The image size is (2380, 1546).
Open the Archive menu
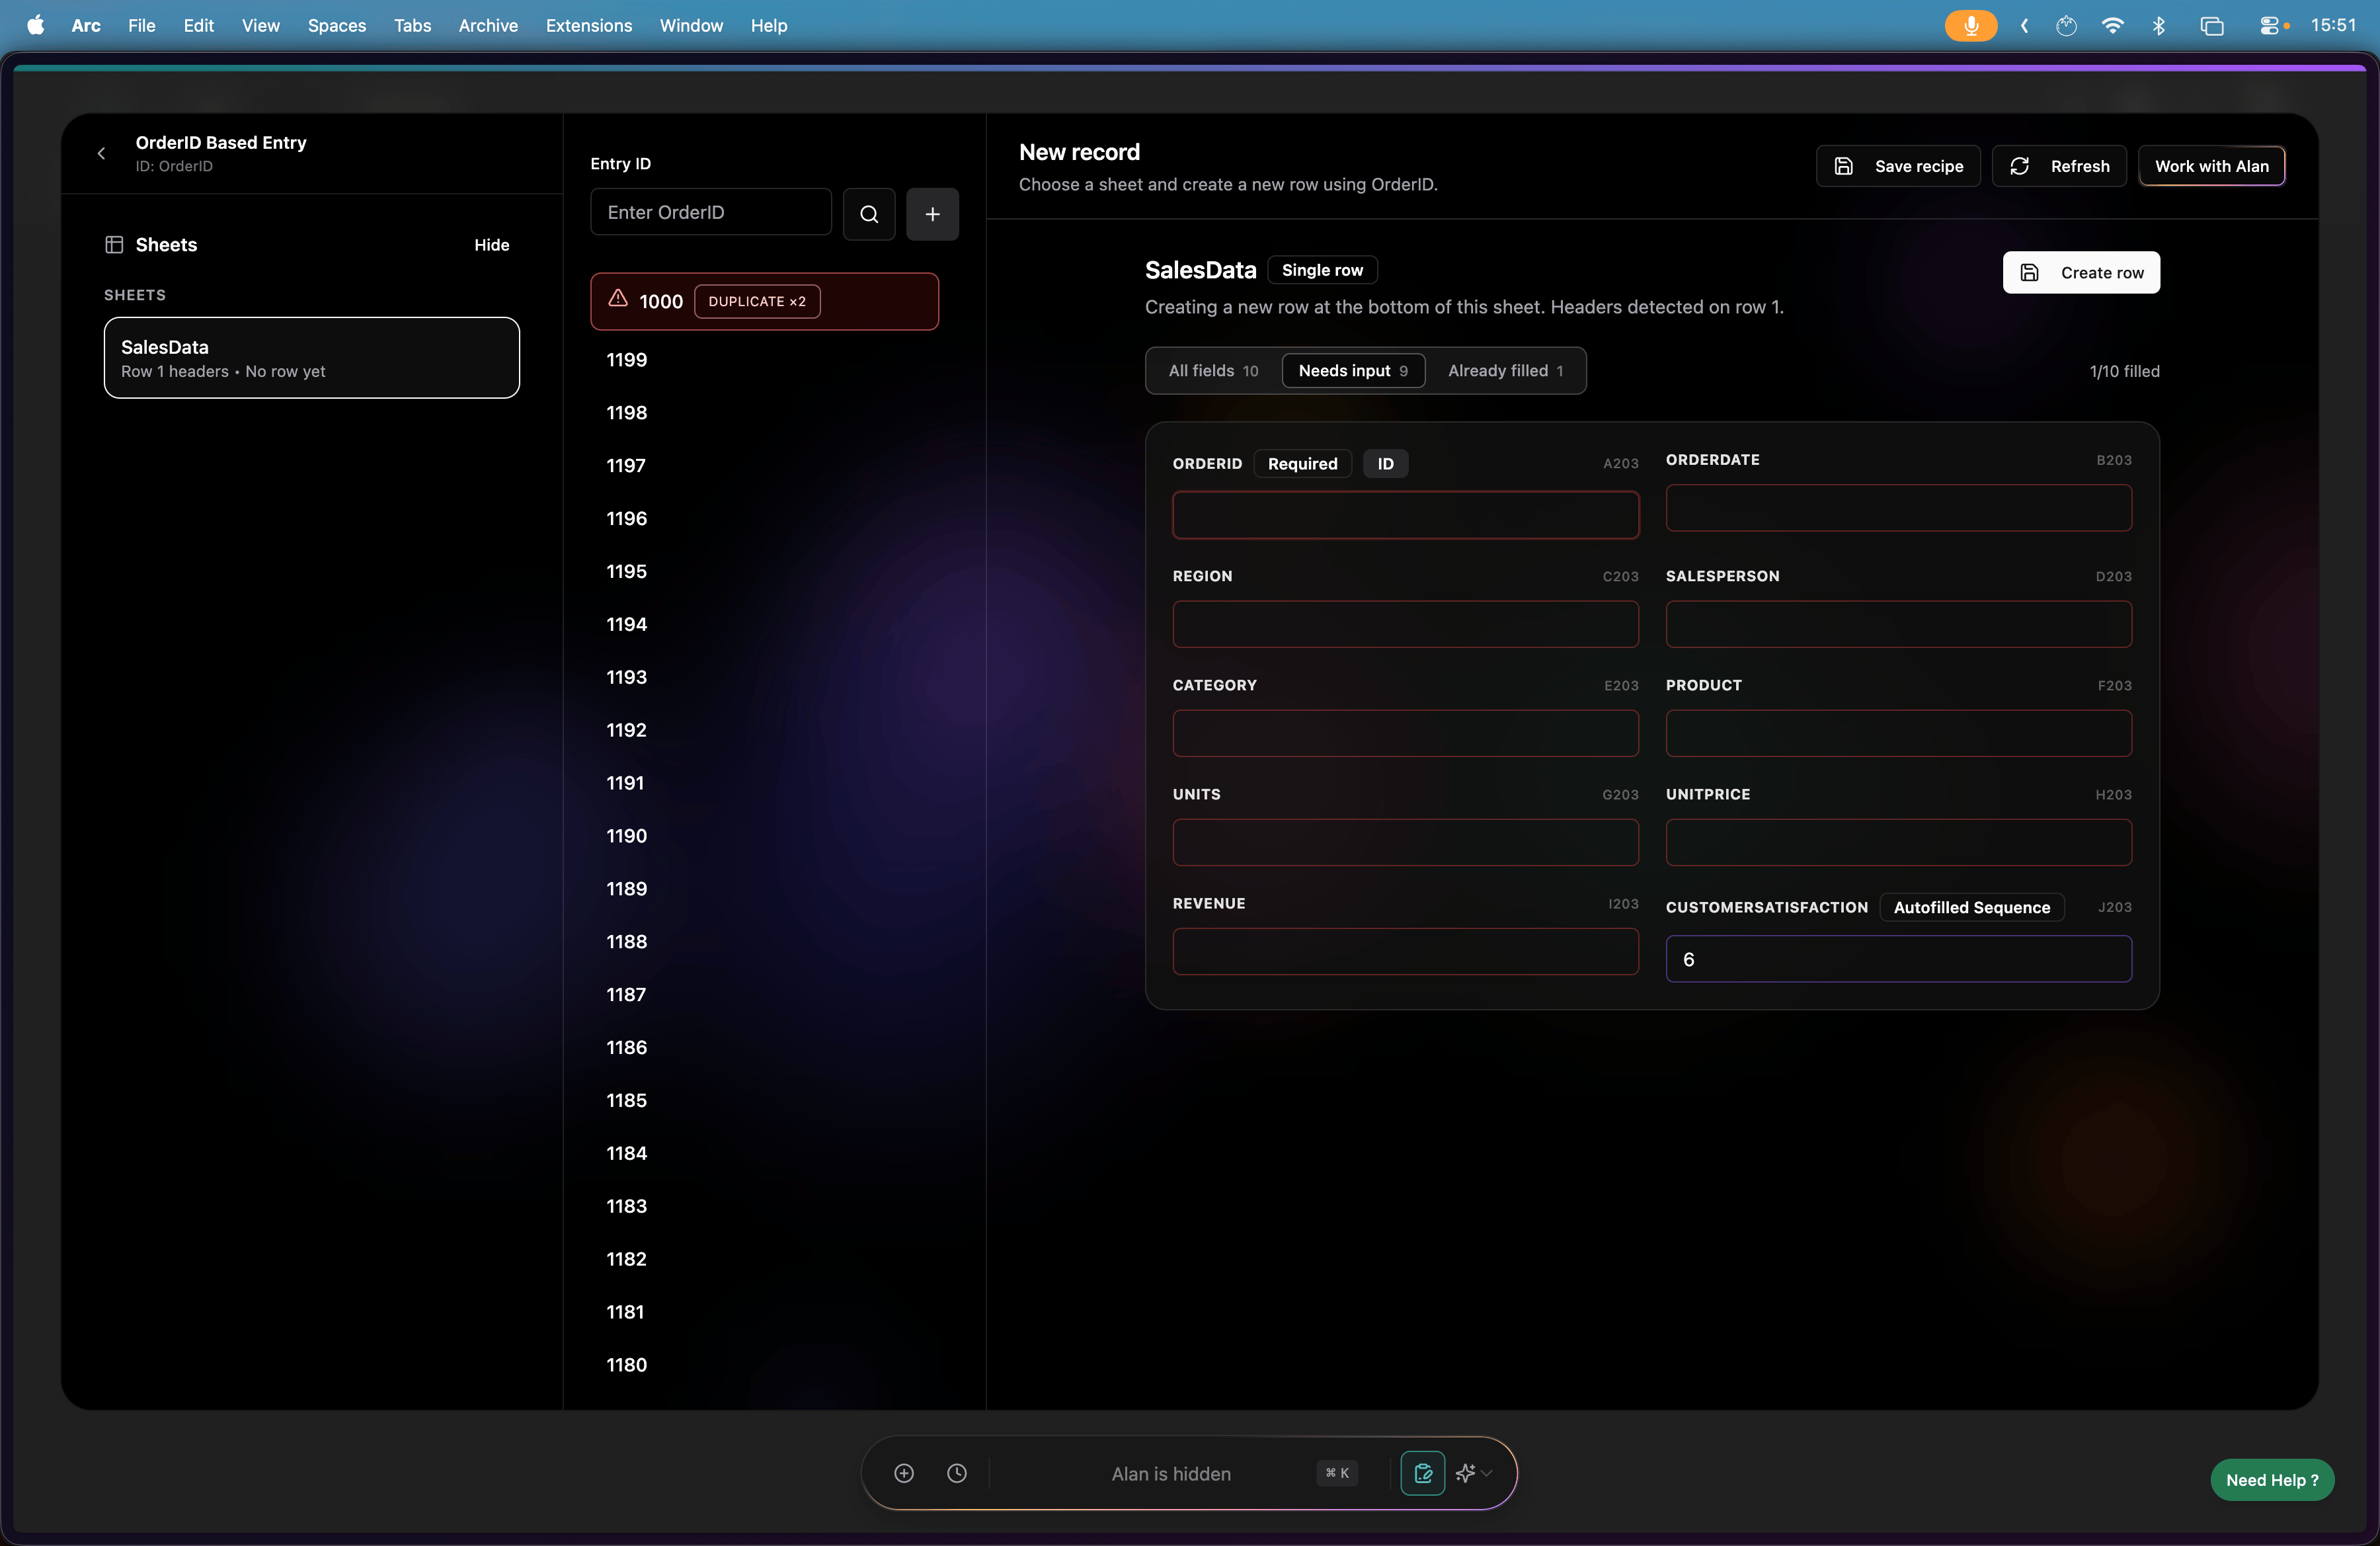(x=488, y=25)
